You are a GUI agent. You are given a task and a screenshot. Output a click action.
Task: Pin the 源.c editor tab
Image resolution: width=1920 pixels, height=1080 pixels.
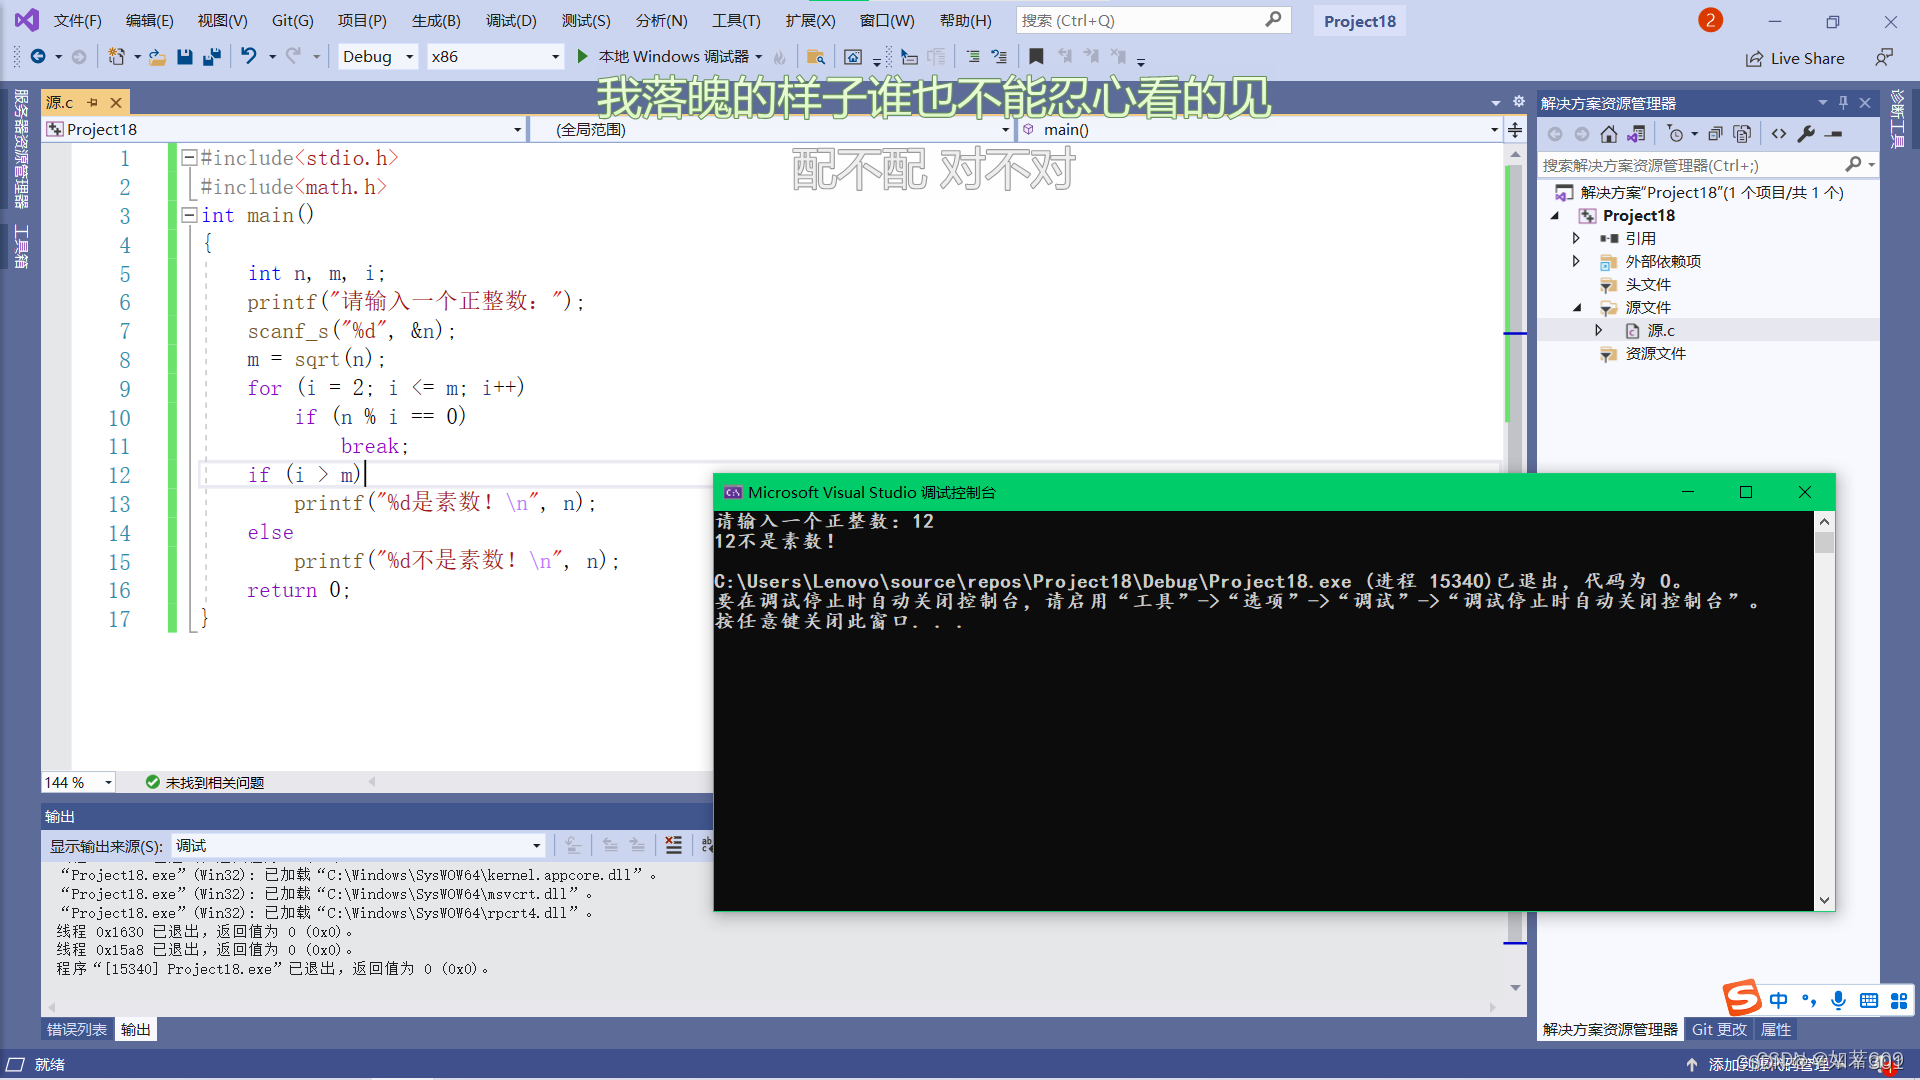pos(93,102)
